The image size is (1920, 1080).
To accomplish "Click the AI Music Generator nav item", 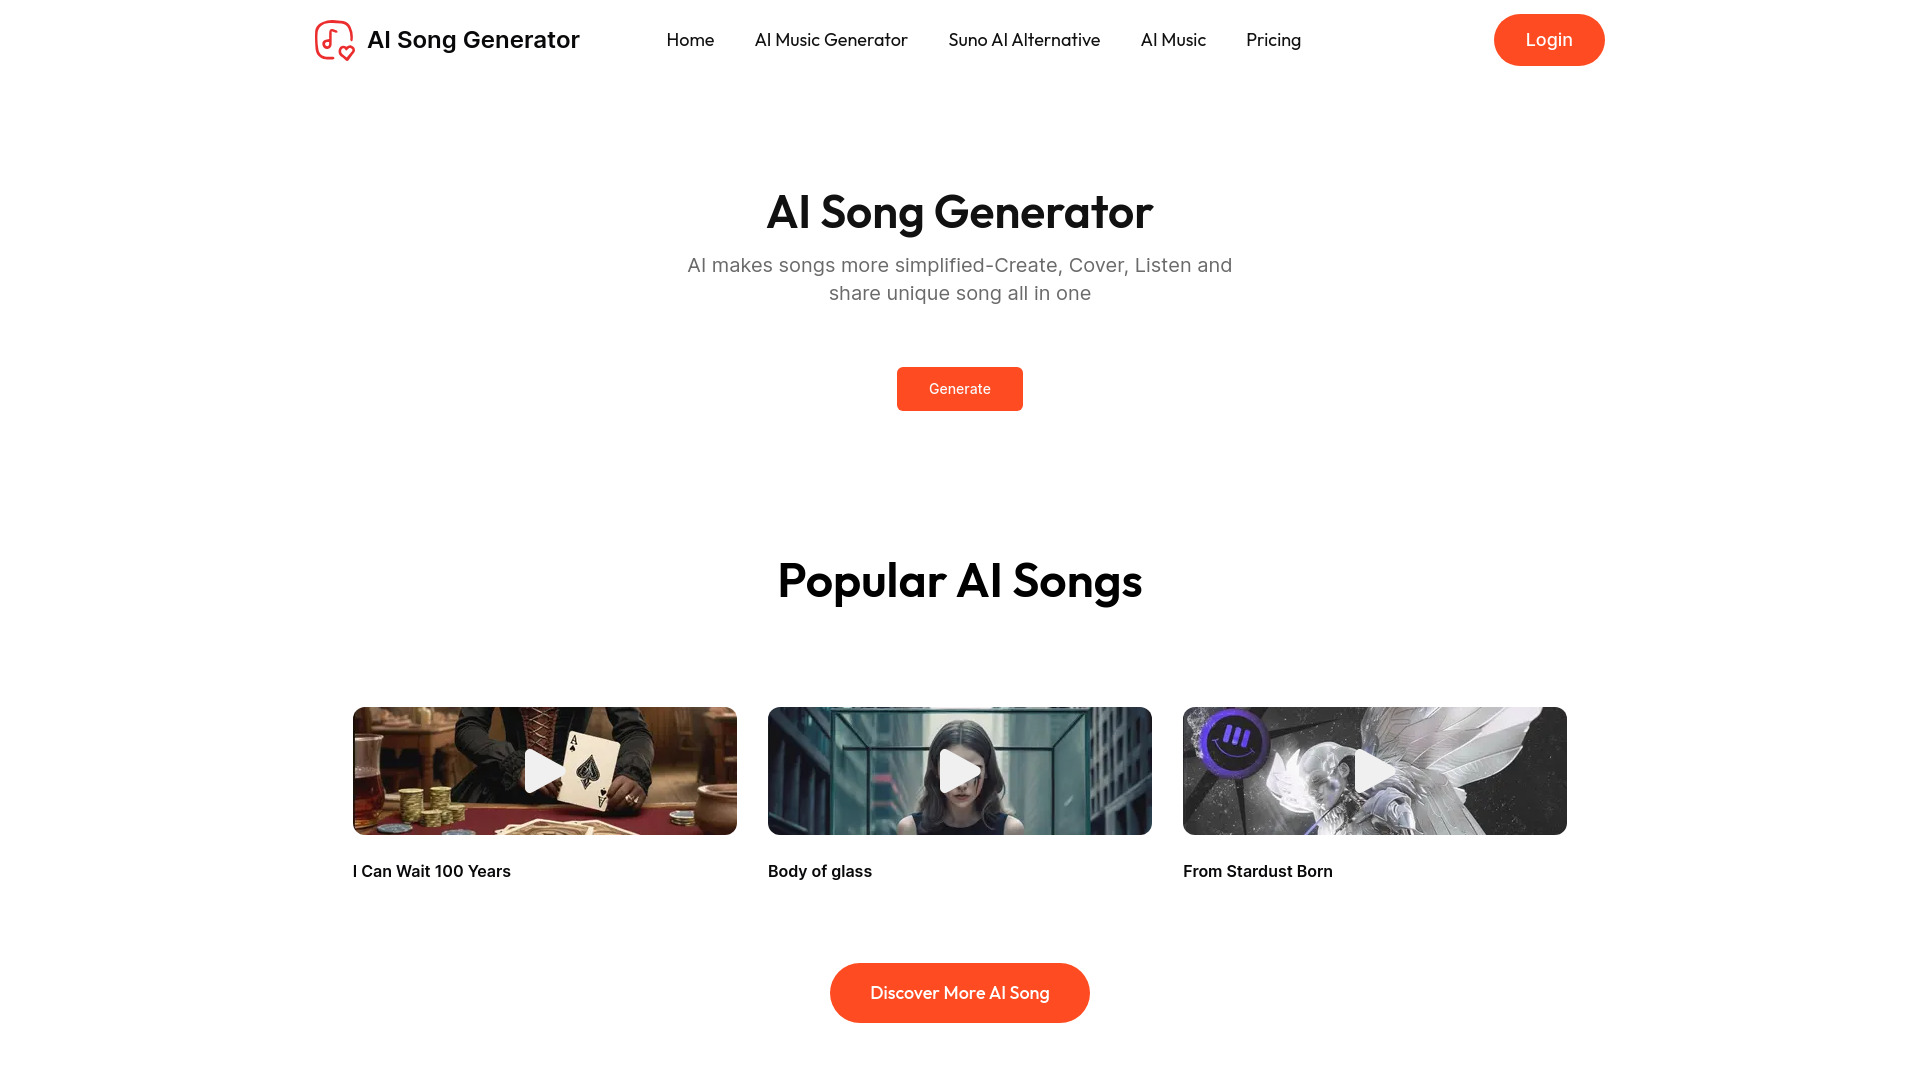I will (829, 40).
